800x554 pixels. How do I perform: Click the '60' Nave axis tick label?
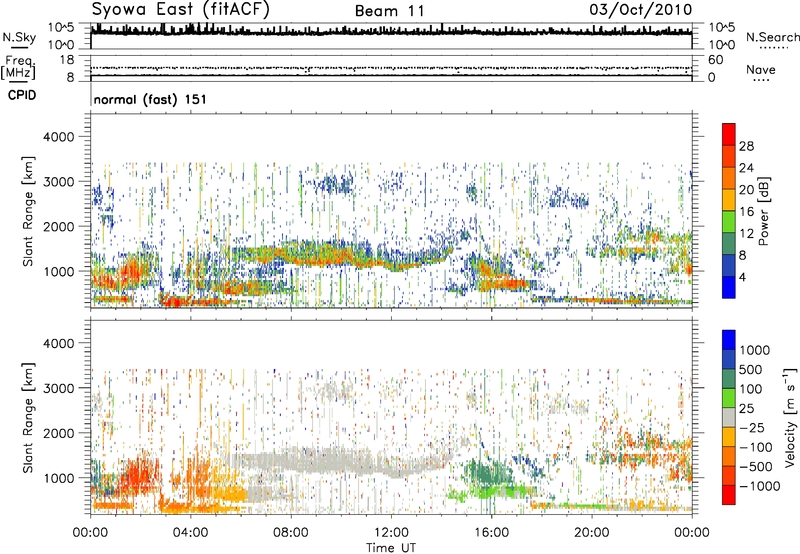pos(715,60)
